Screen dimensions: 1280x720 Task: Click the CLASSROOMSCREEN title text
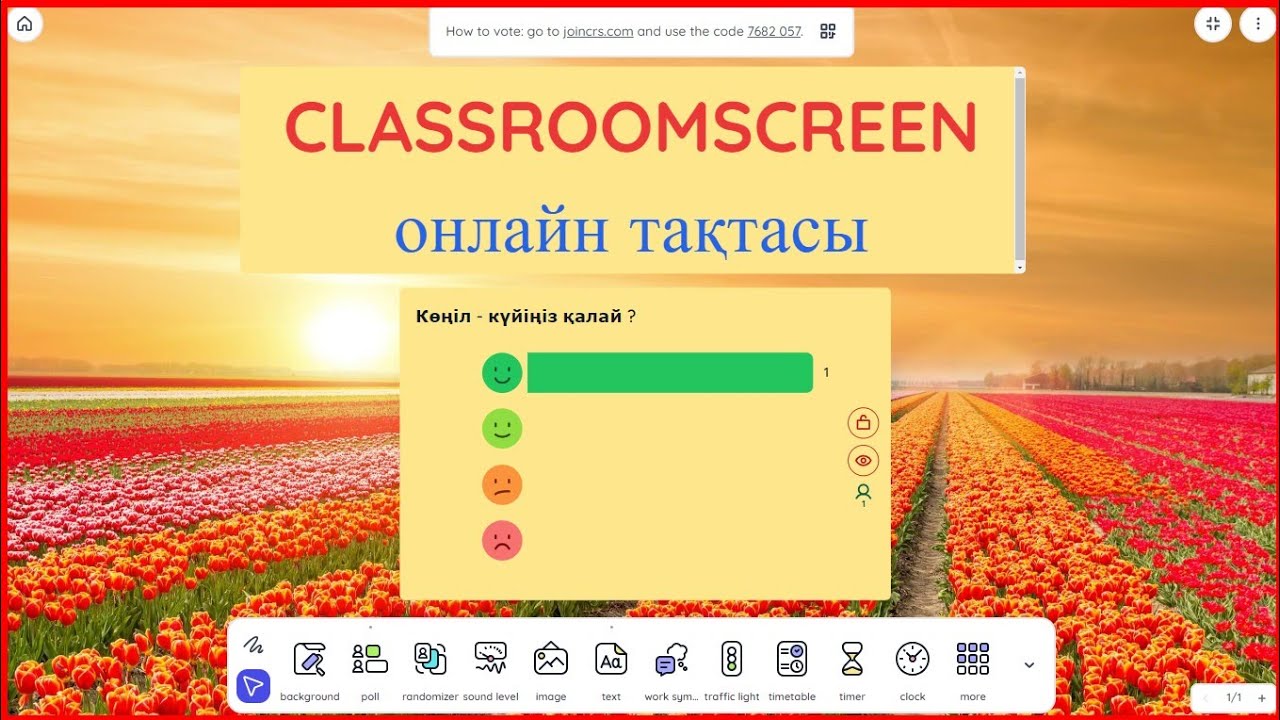coord(630,127)
